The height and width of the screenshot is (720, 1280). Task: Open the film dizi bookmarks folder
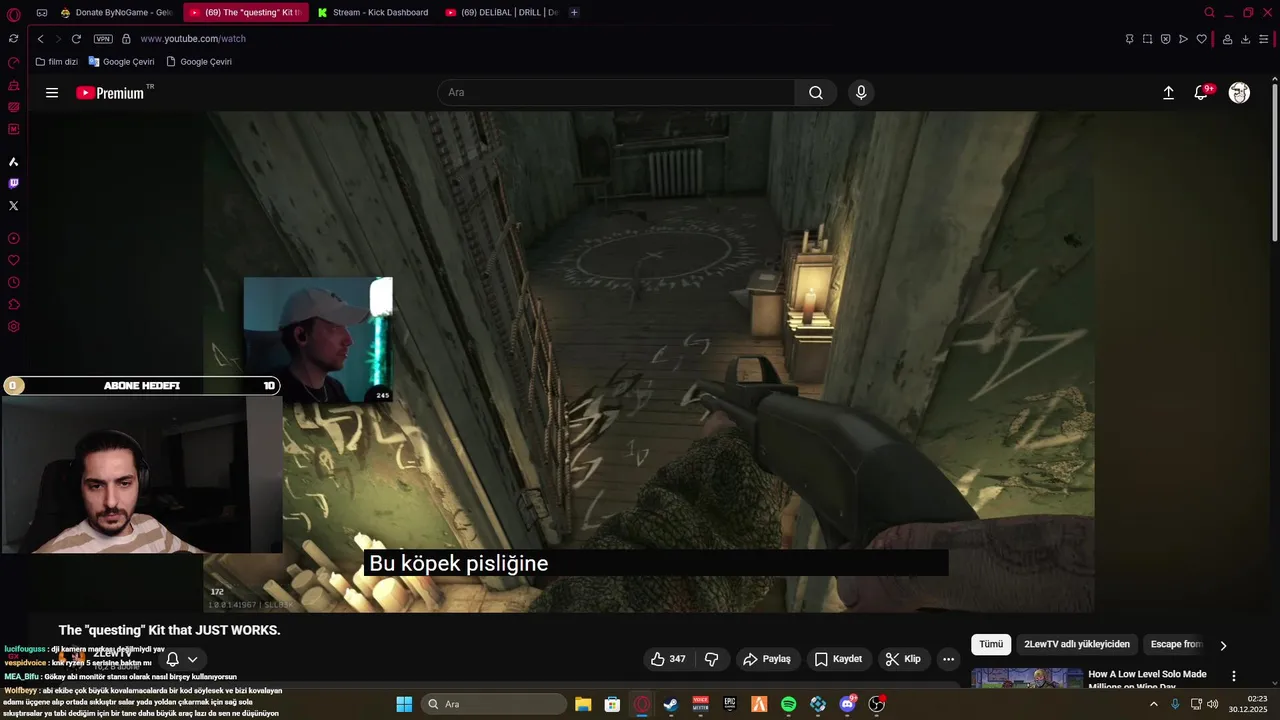coord(56,62)
